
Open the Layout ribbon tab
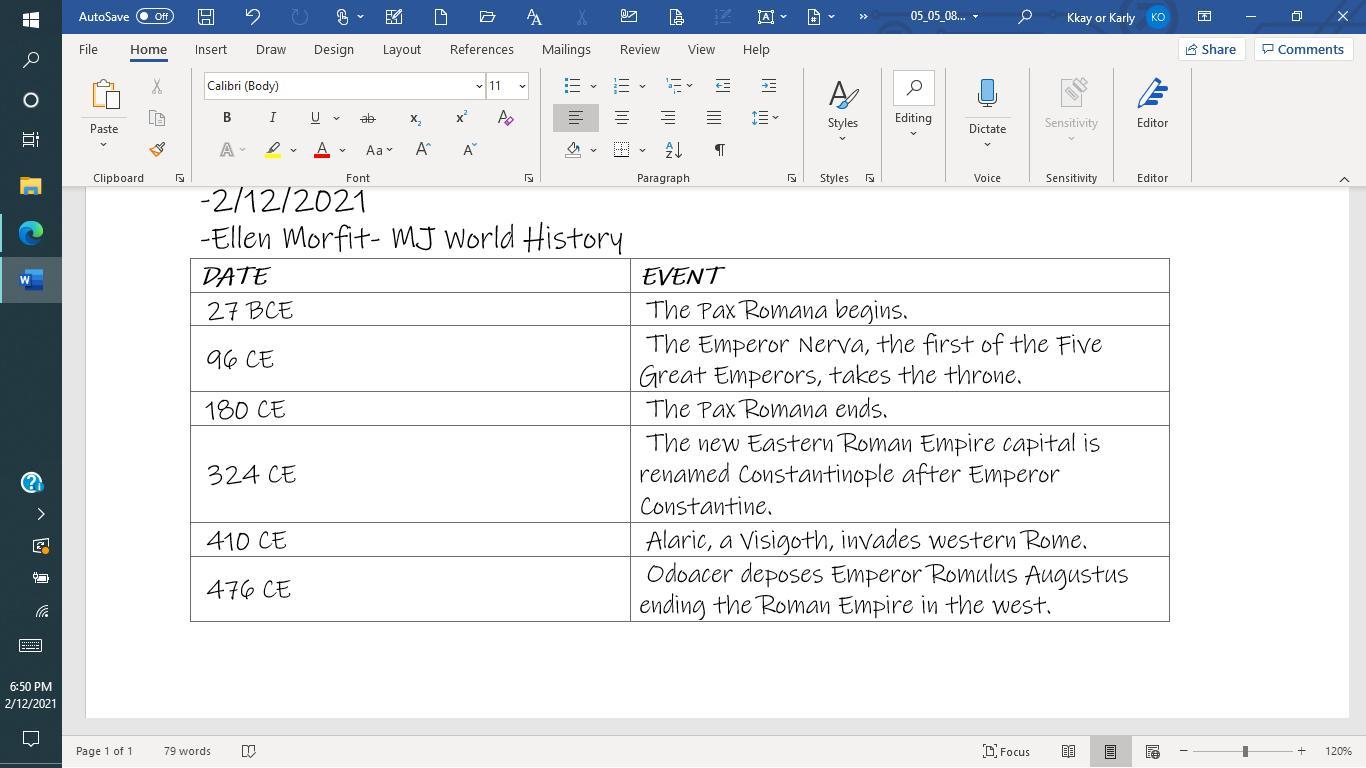(x=401, y=49)
